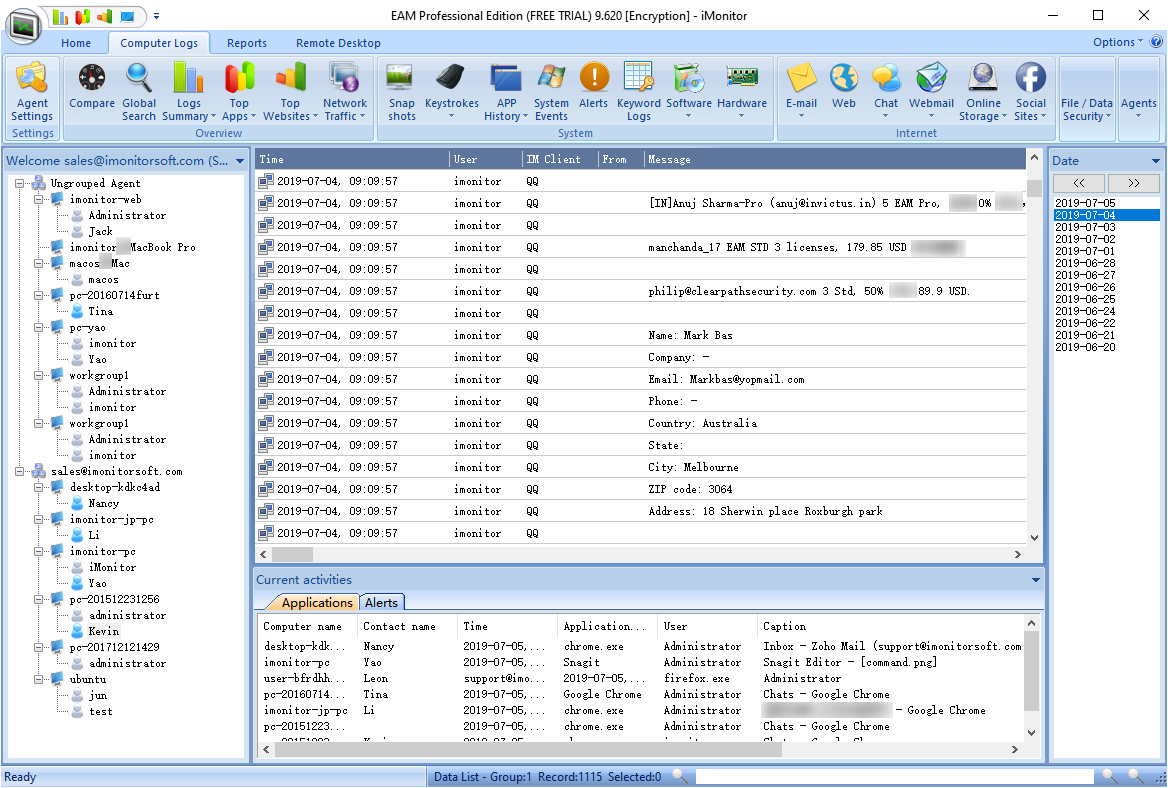Open Agent Settings in the ribbon
The height and width of the screenshot is (788, 1168).
(32, 92)
